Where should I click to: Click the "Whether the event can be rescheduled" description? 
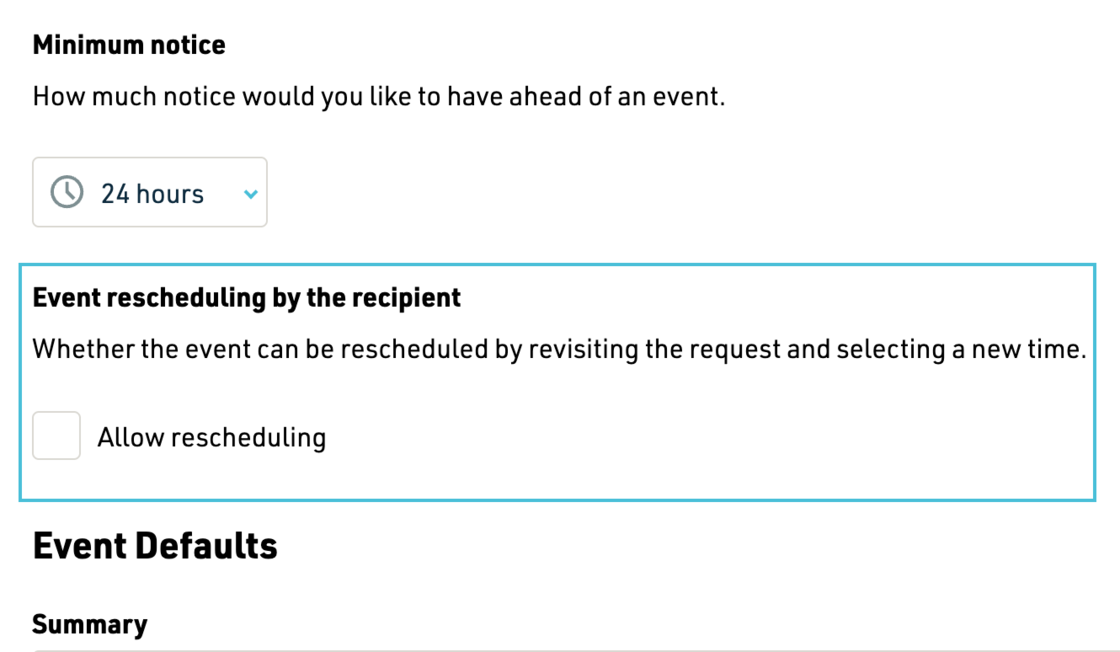[559, 350]
